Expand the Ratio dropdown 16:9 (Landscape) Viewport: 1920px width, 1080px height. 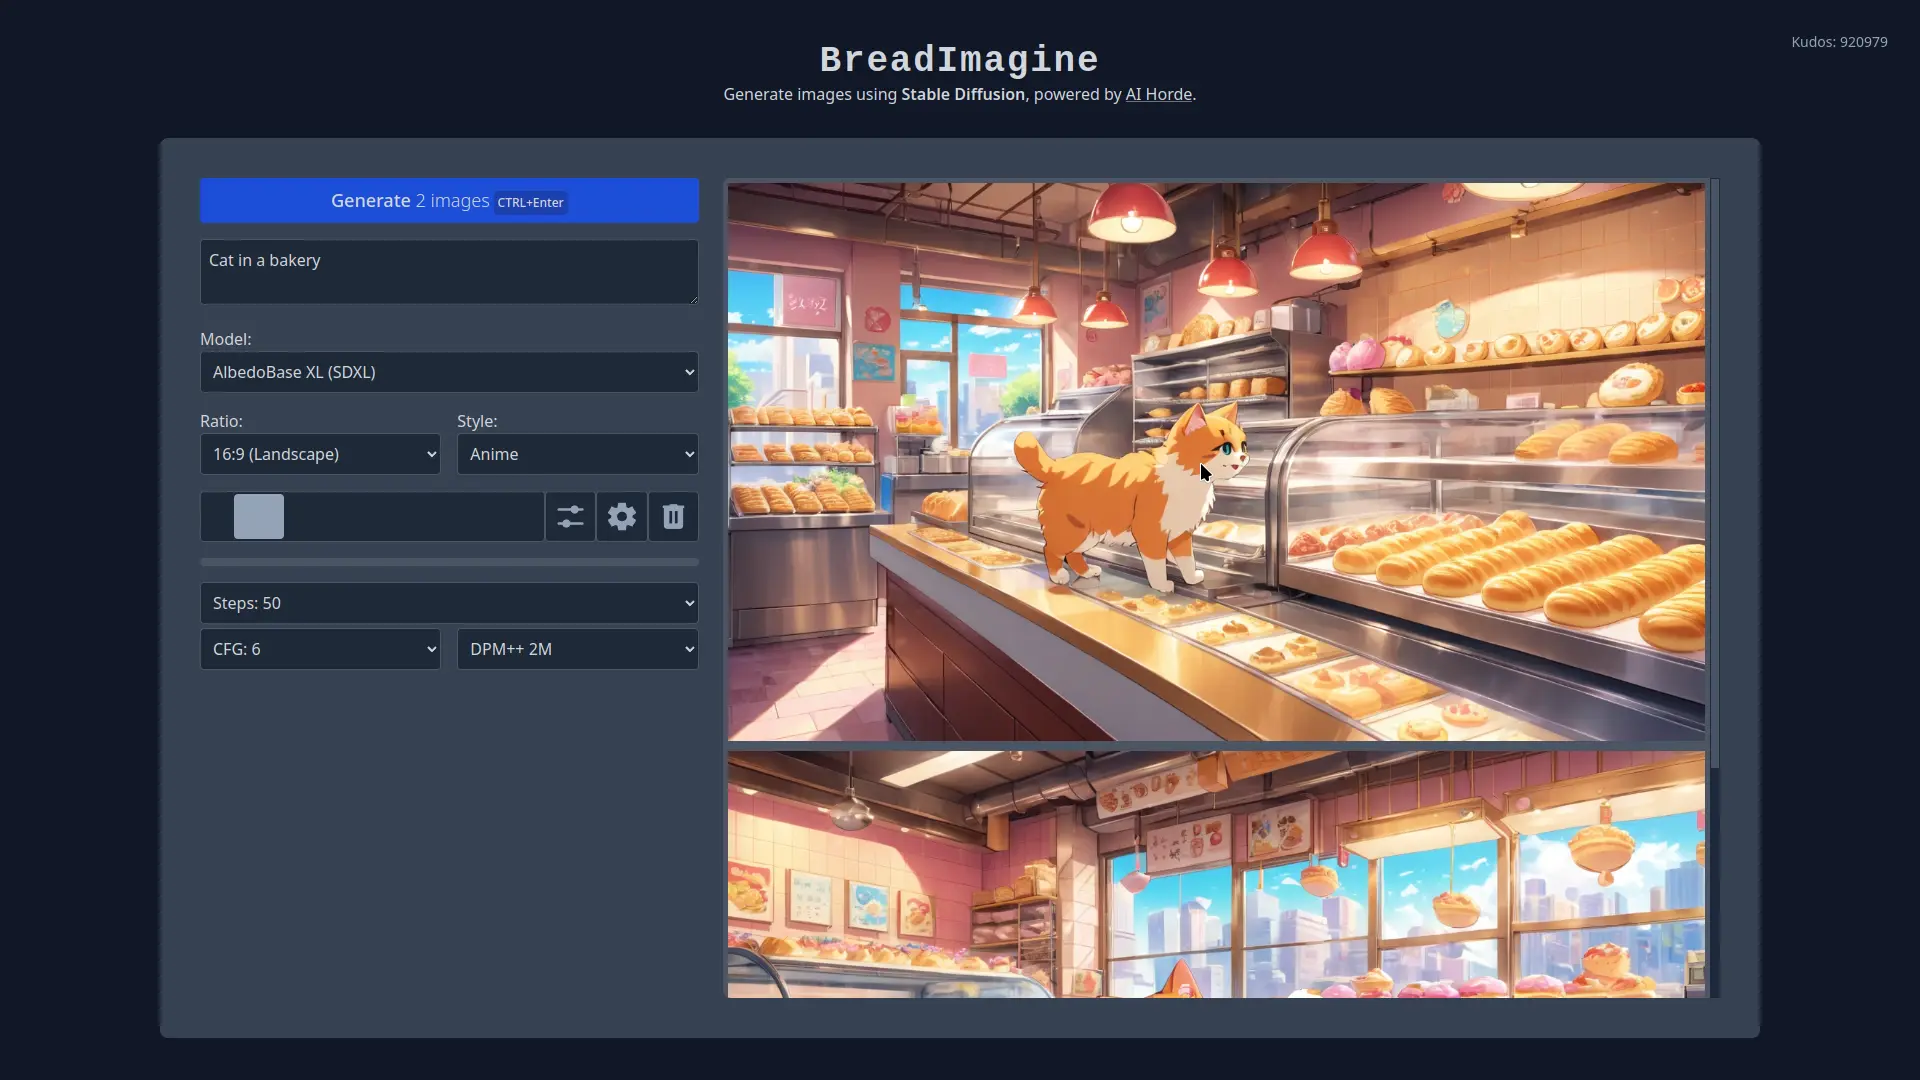[320, 454]
